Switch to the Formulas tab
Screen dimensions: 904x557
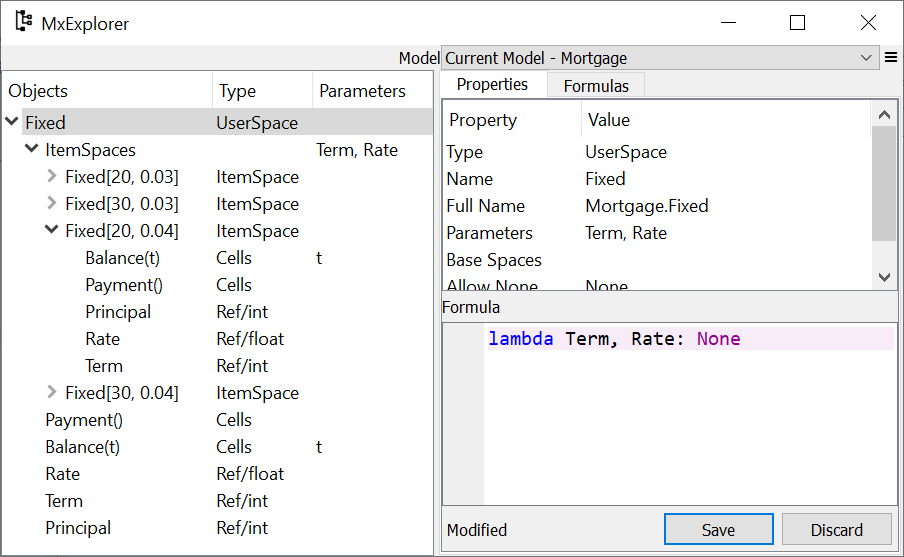(x=596, y=86)
